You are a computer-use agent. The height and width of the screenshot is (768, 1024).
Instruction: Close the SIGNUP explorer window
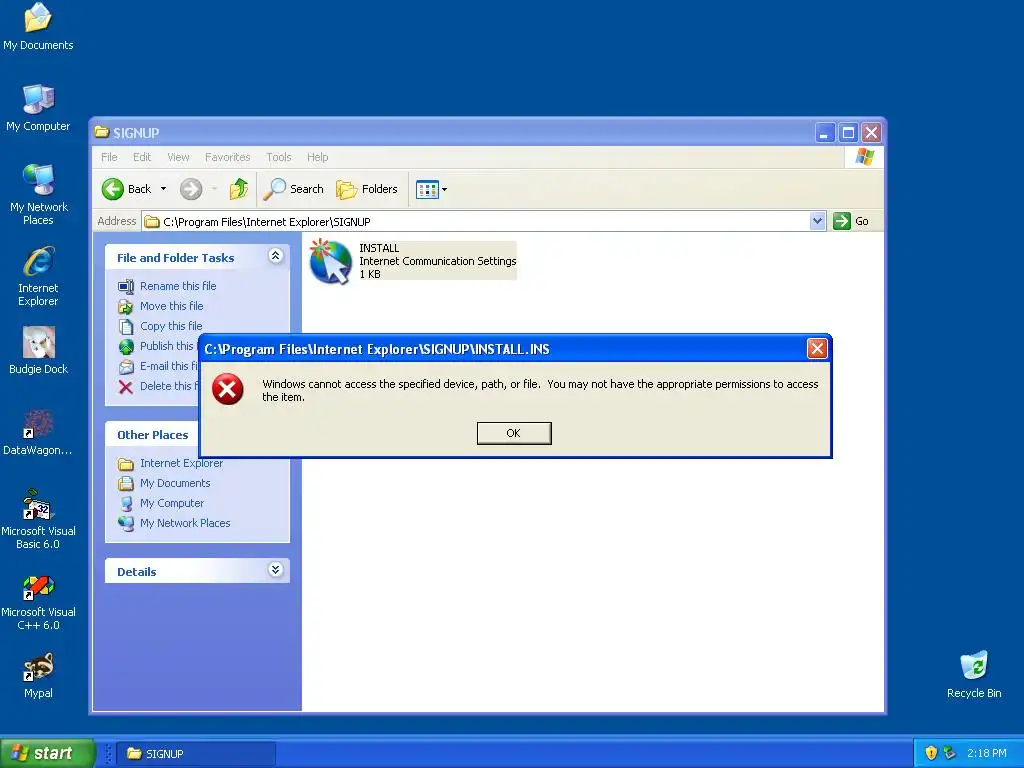(871, 133)
